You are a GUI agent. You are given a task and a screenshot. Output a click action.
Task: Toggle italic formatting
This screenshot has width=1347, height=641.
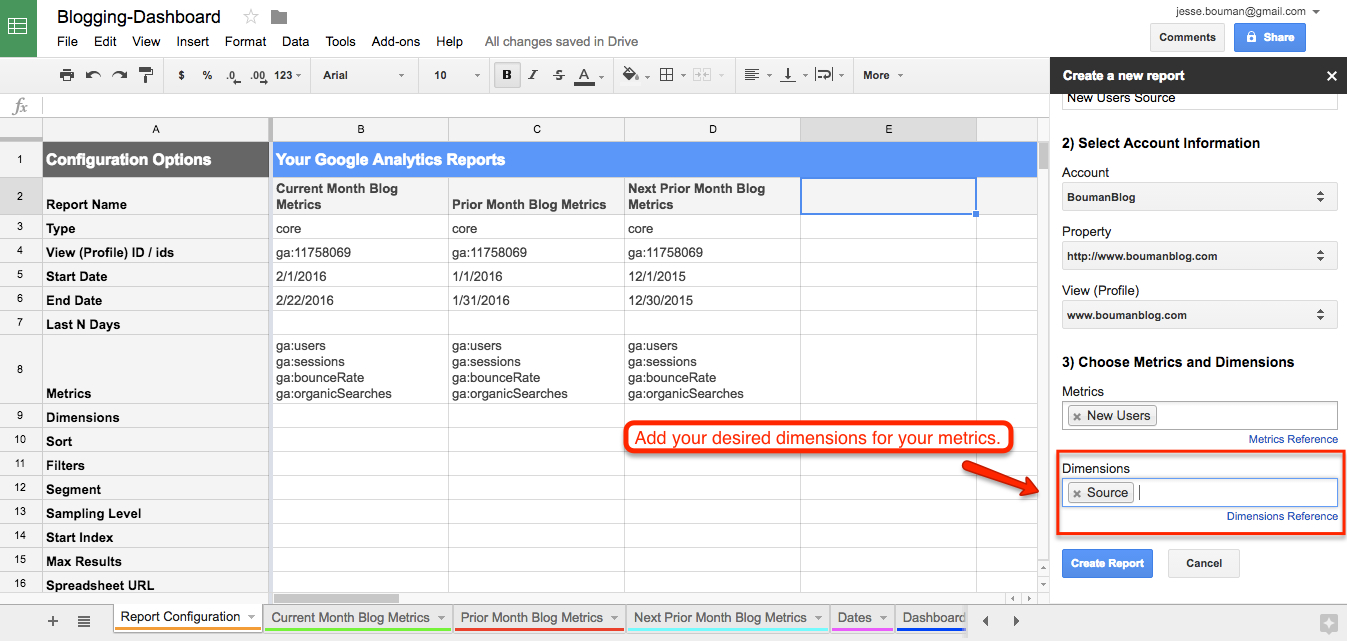pos(532,75)
